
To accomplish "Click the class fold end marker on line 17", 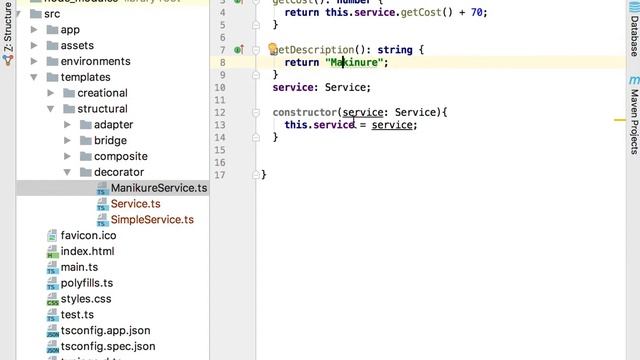I will point(256,175).
